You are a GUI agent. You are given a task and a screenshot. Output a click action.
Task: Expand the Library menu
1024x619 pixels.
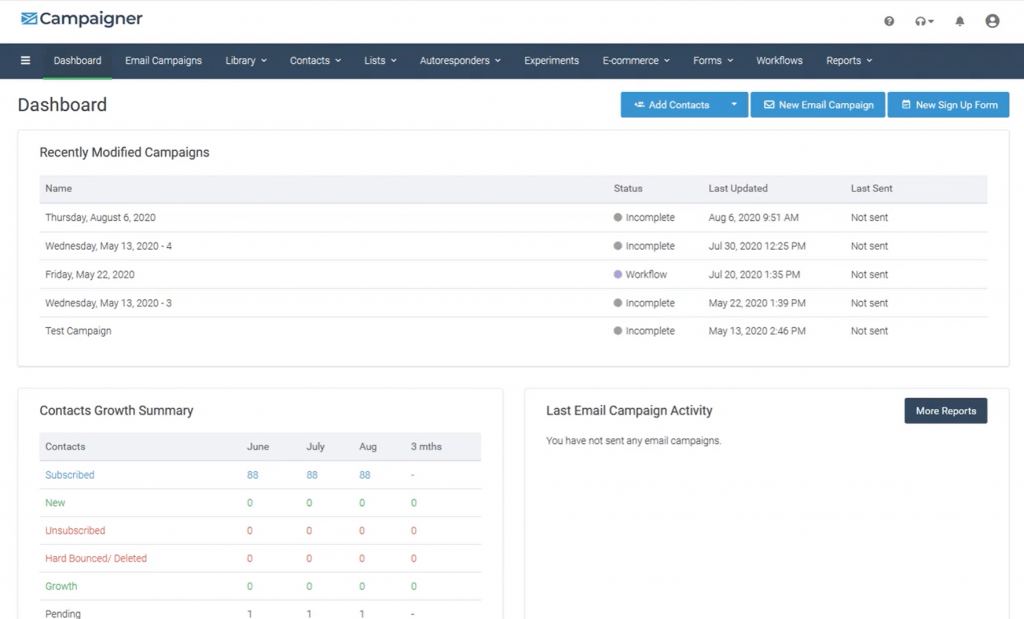pyautogui.click(x=246, y=61)
